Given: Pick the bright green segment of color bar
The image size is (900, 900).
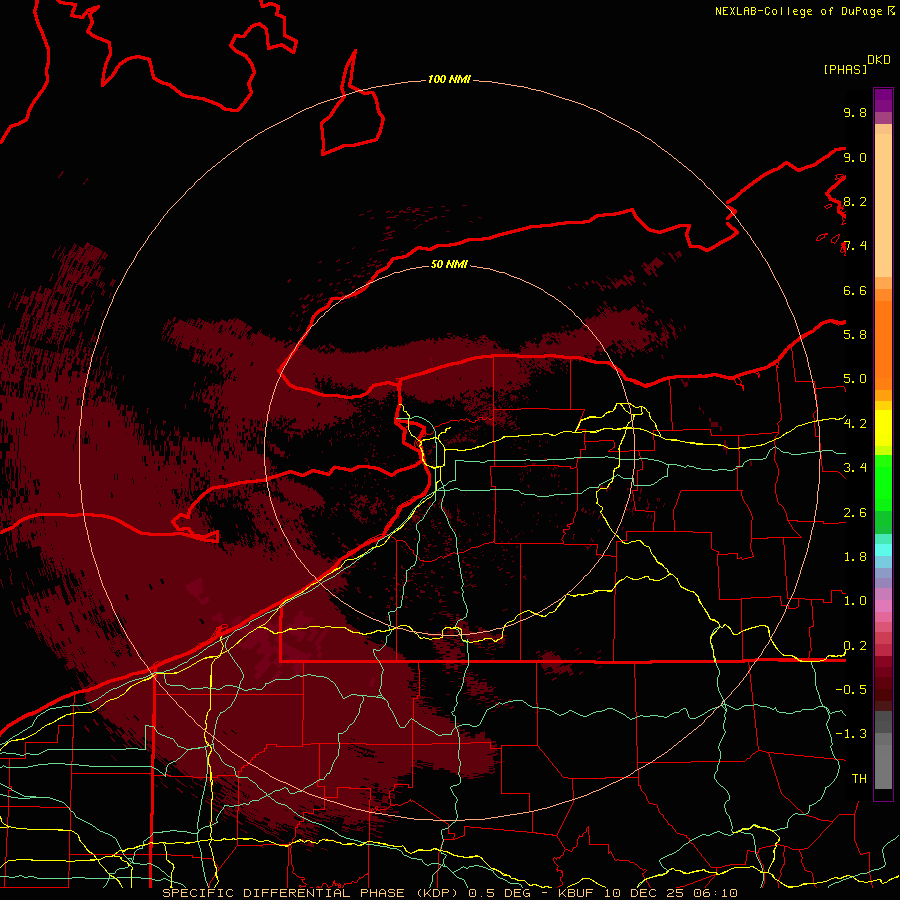Looking at the screenshot, I should [x=883, y=482].
